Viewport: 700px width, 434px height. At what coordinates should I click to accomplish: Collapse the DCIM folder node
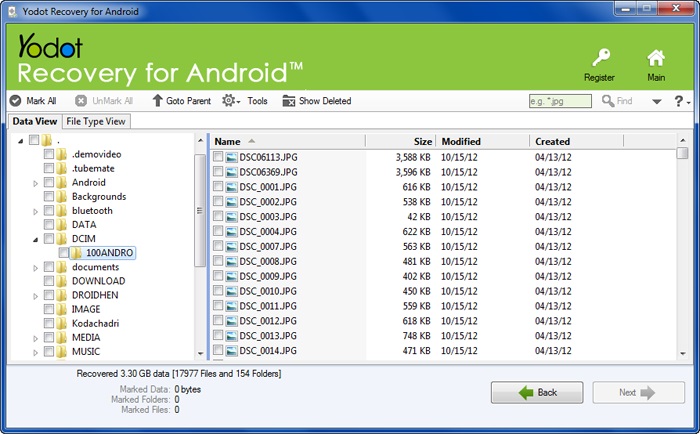click(x=36, y=240)
